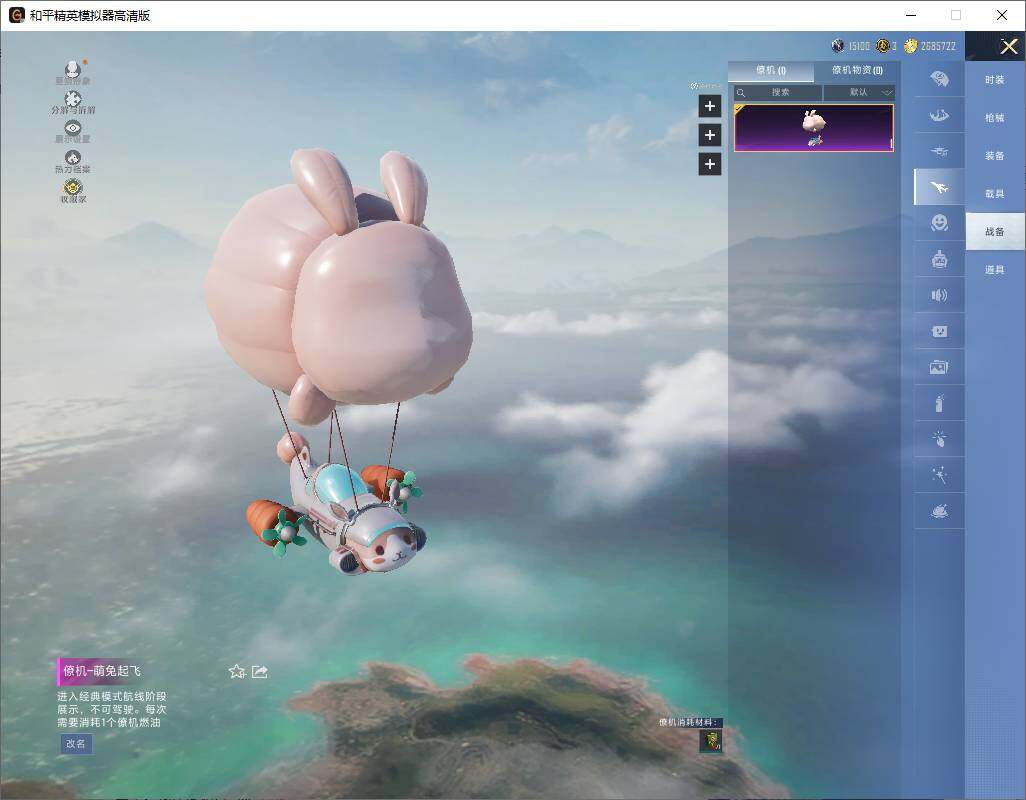The height and width of the screenshot is (800, 1026).
Task: Open the tapping hand effect category icon
Action: point(939,438)
